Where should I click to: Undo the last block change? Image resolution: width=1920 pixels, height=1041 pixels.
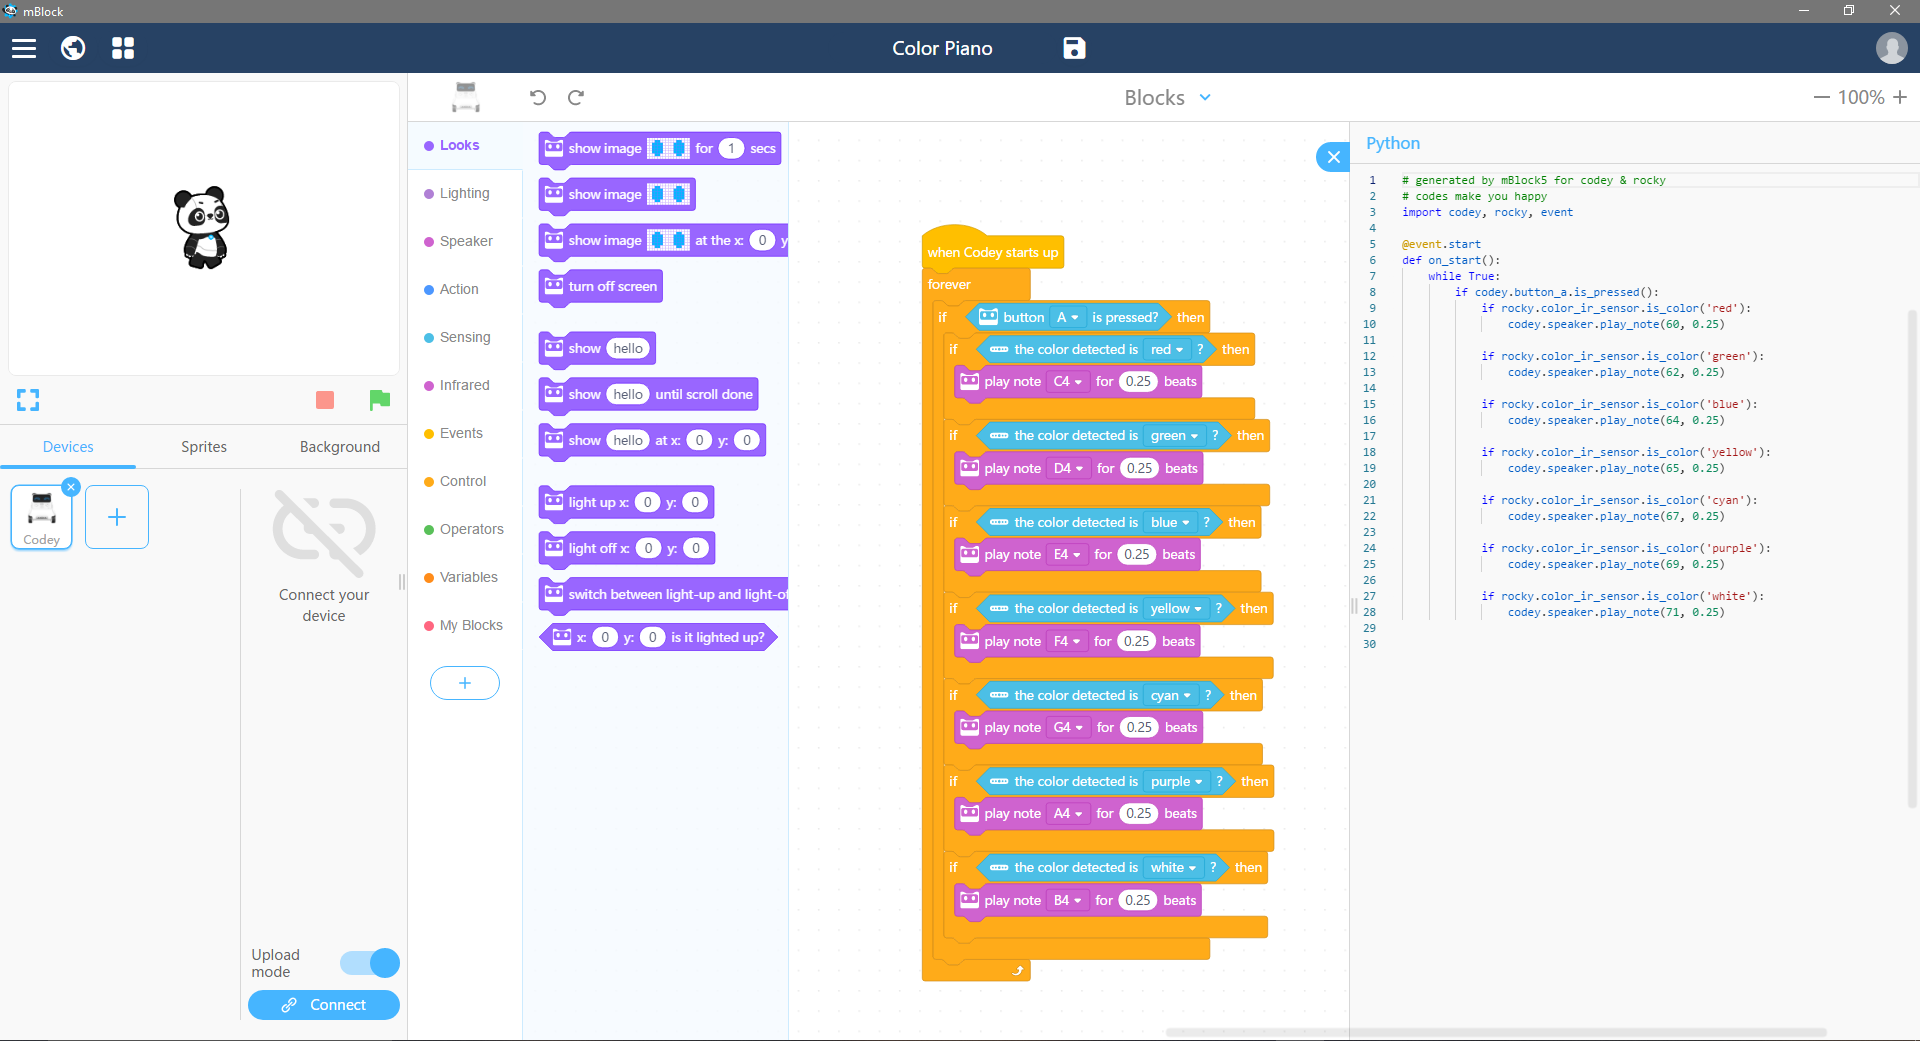pos(538,97)
